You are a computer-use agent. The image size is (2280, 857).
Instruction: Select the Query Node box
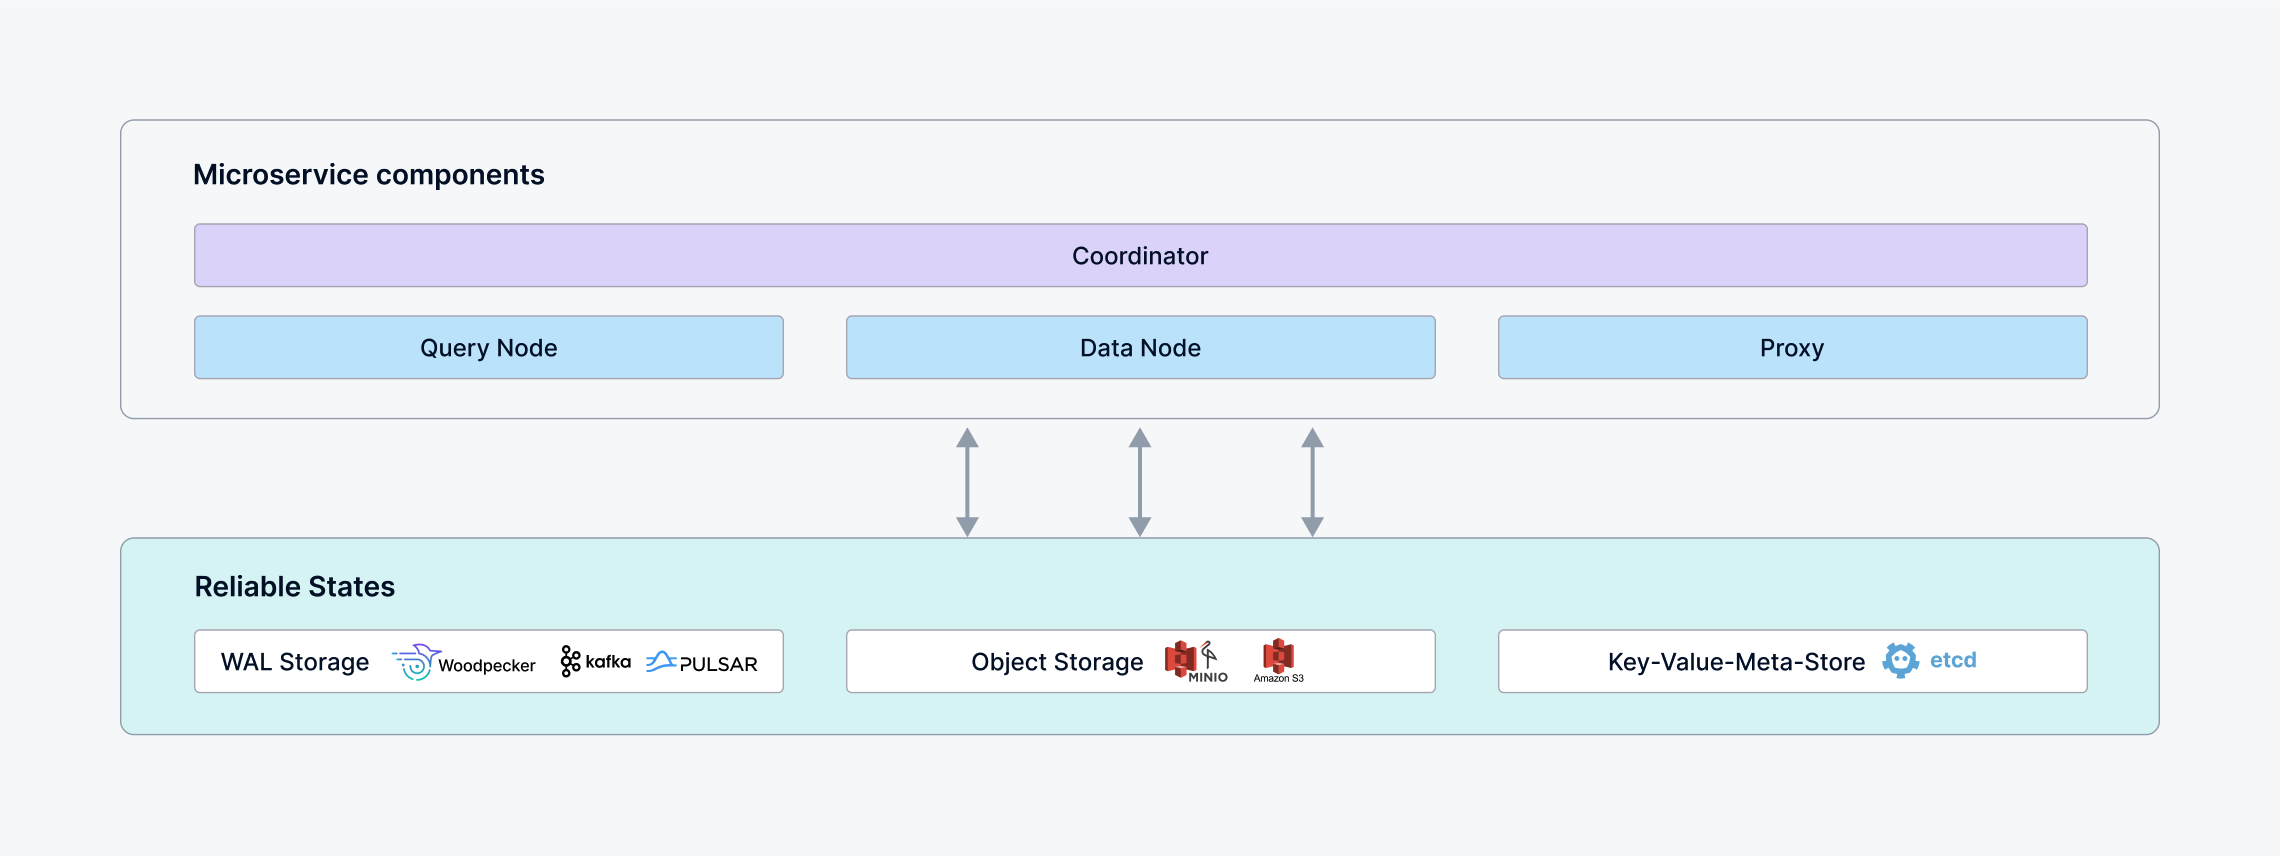[488, 348]
